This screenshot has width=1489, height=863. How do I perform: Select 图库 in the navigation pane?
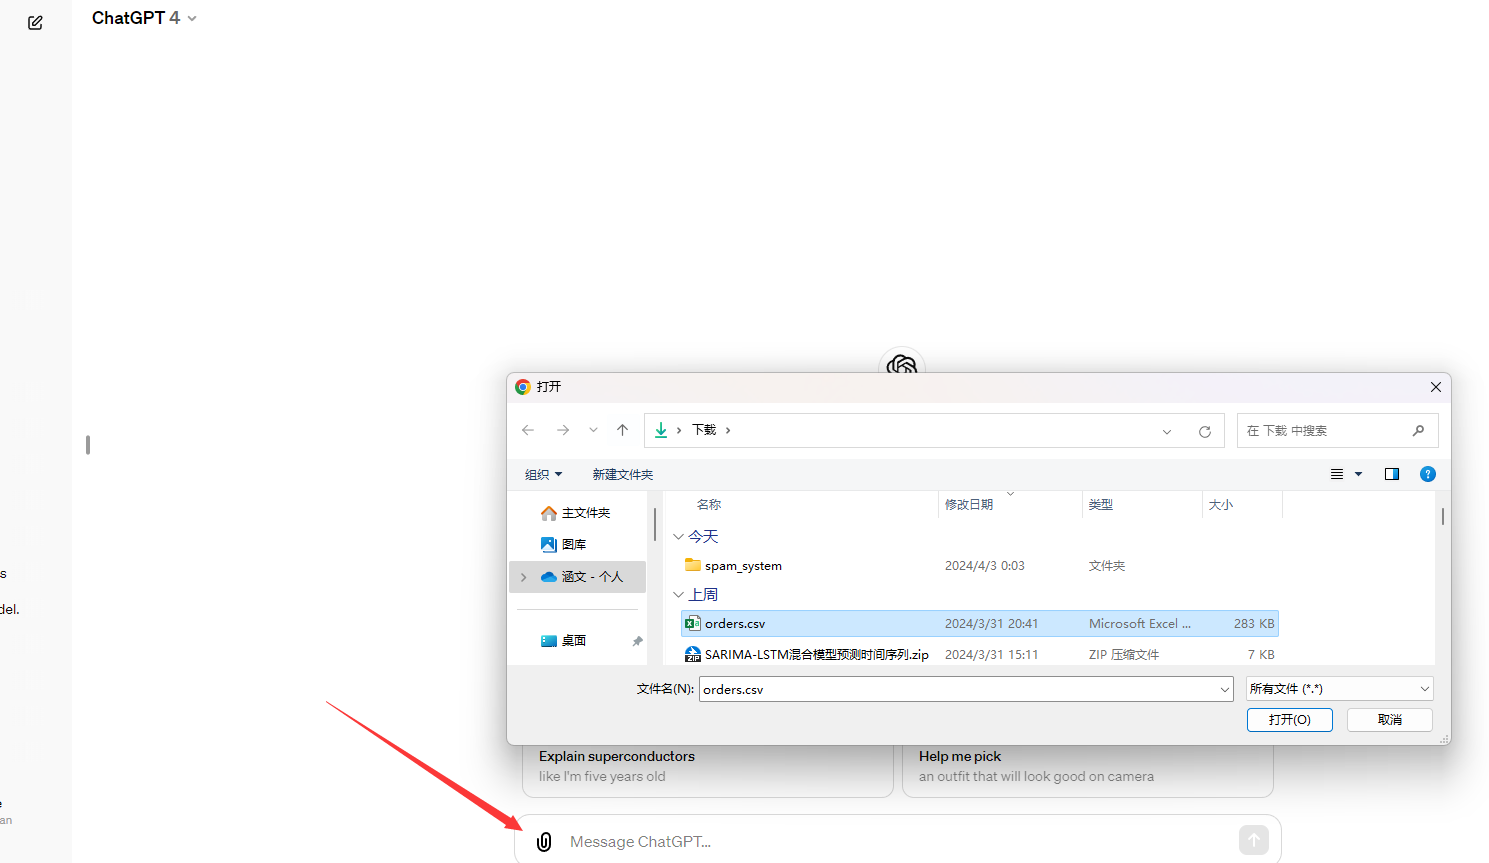[564, 544]
